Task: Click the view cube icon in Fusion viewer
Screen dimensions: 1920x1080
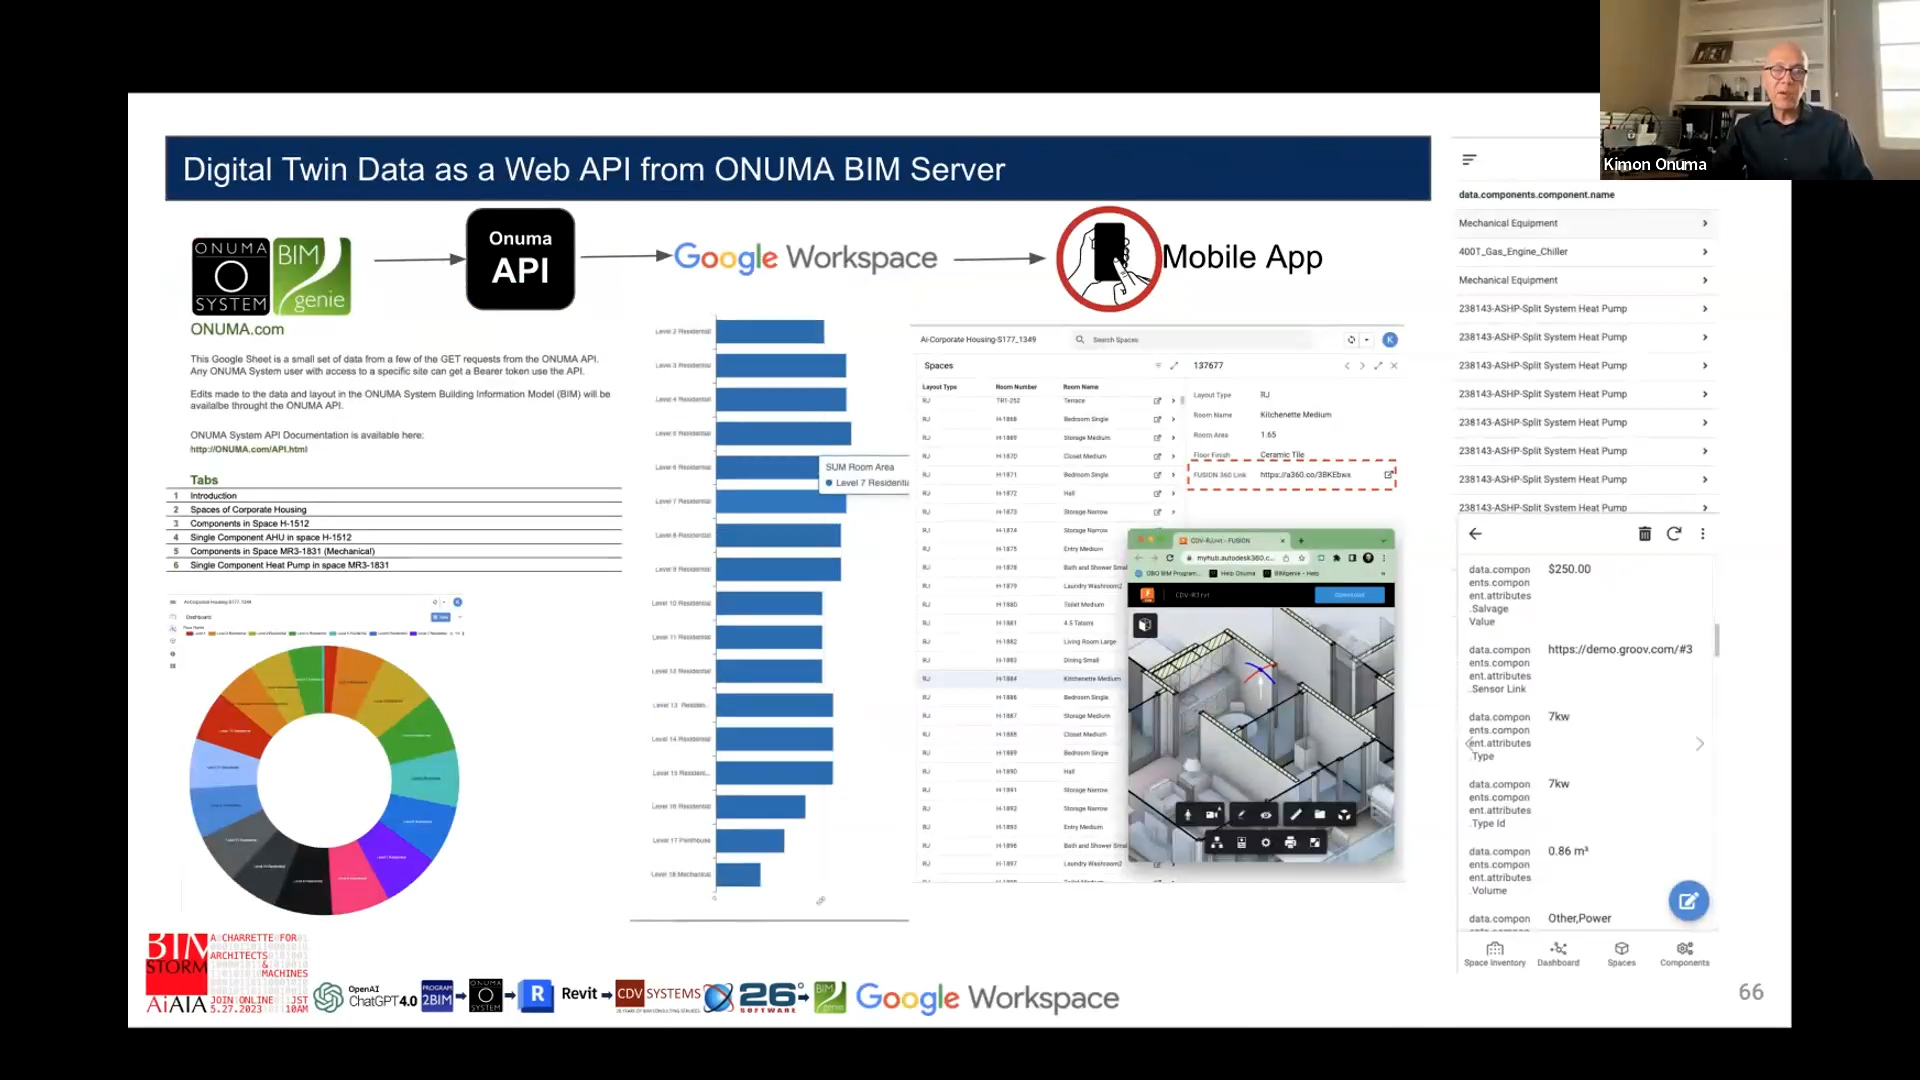Action: [1145, 625]
